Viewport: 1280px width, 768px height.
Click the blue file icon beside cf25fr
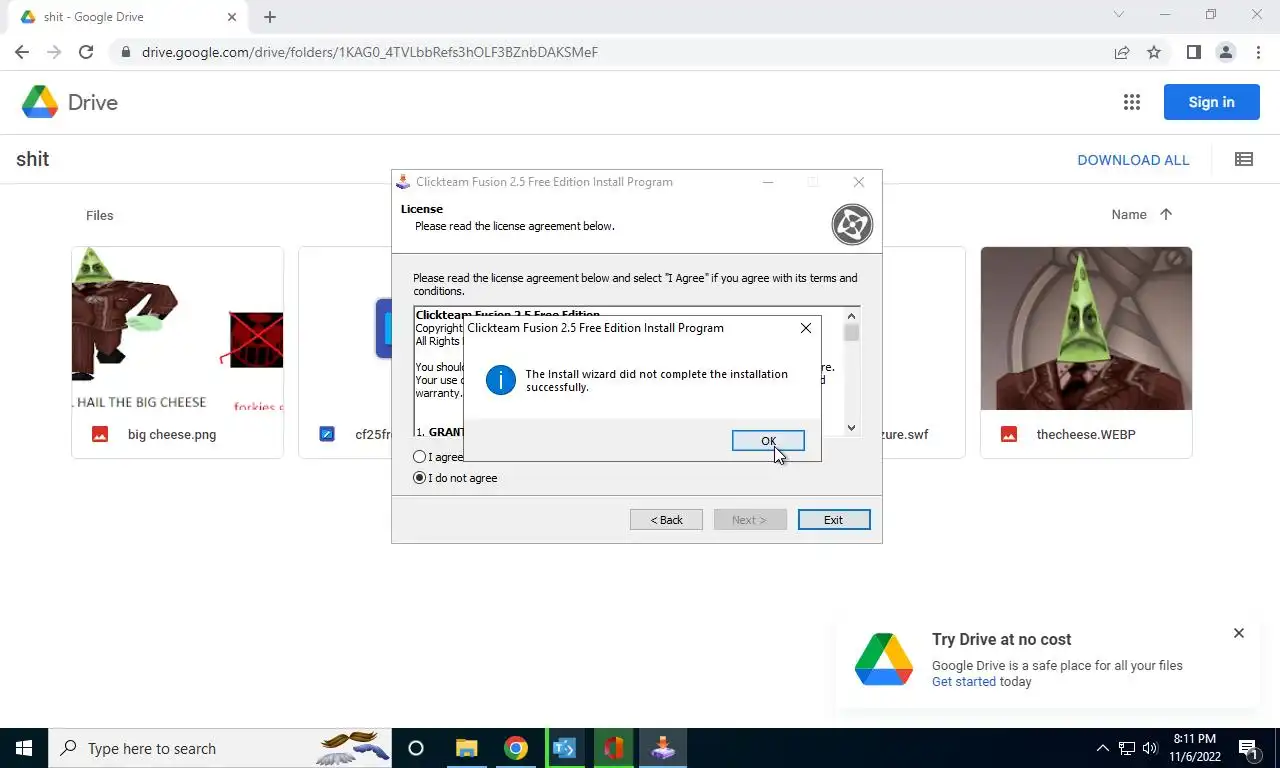327,434
